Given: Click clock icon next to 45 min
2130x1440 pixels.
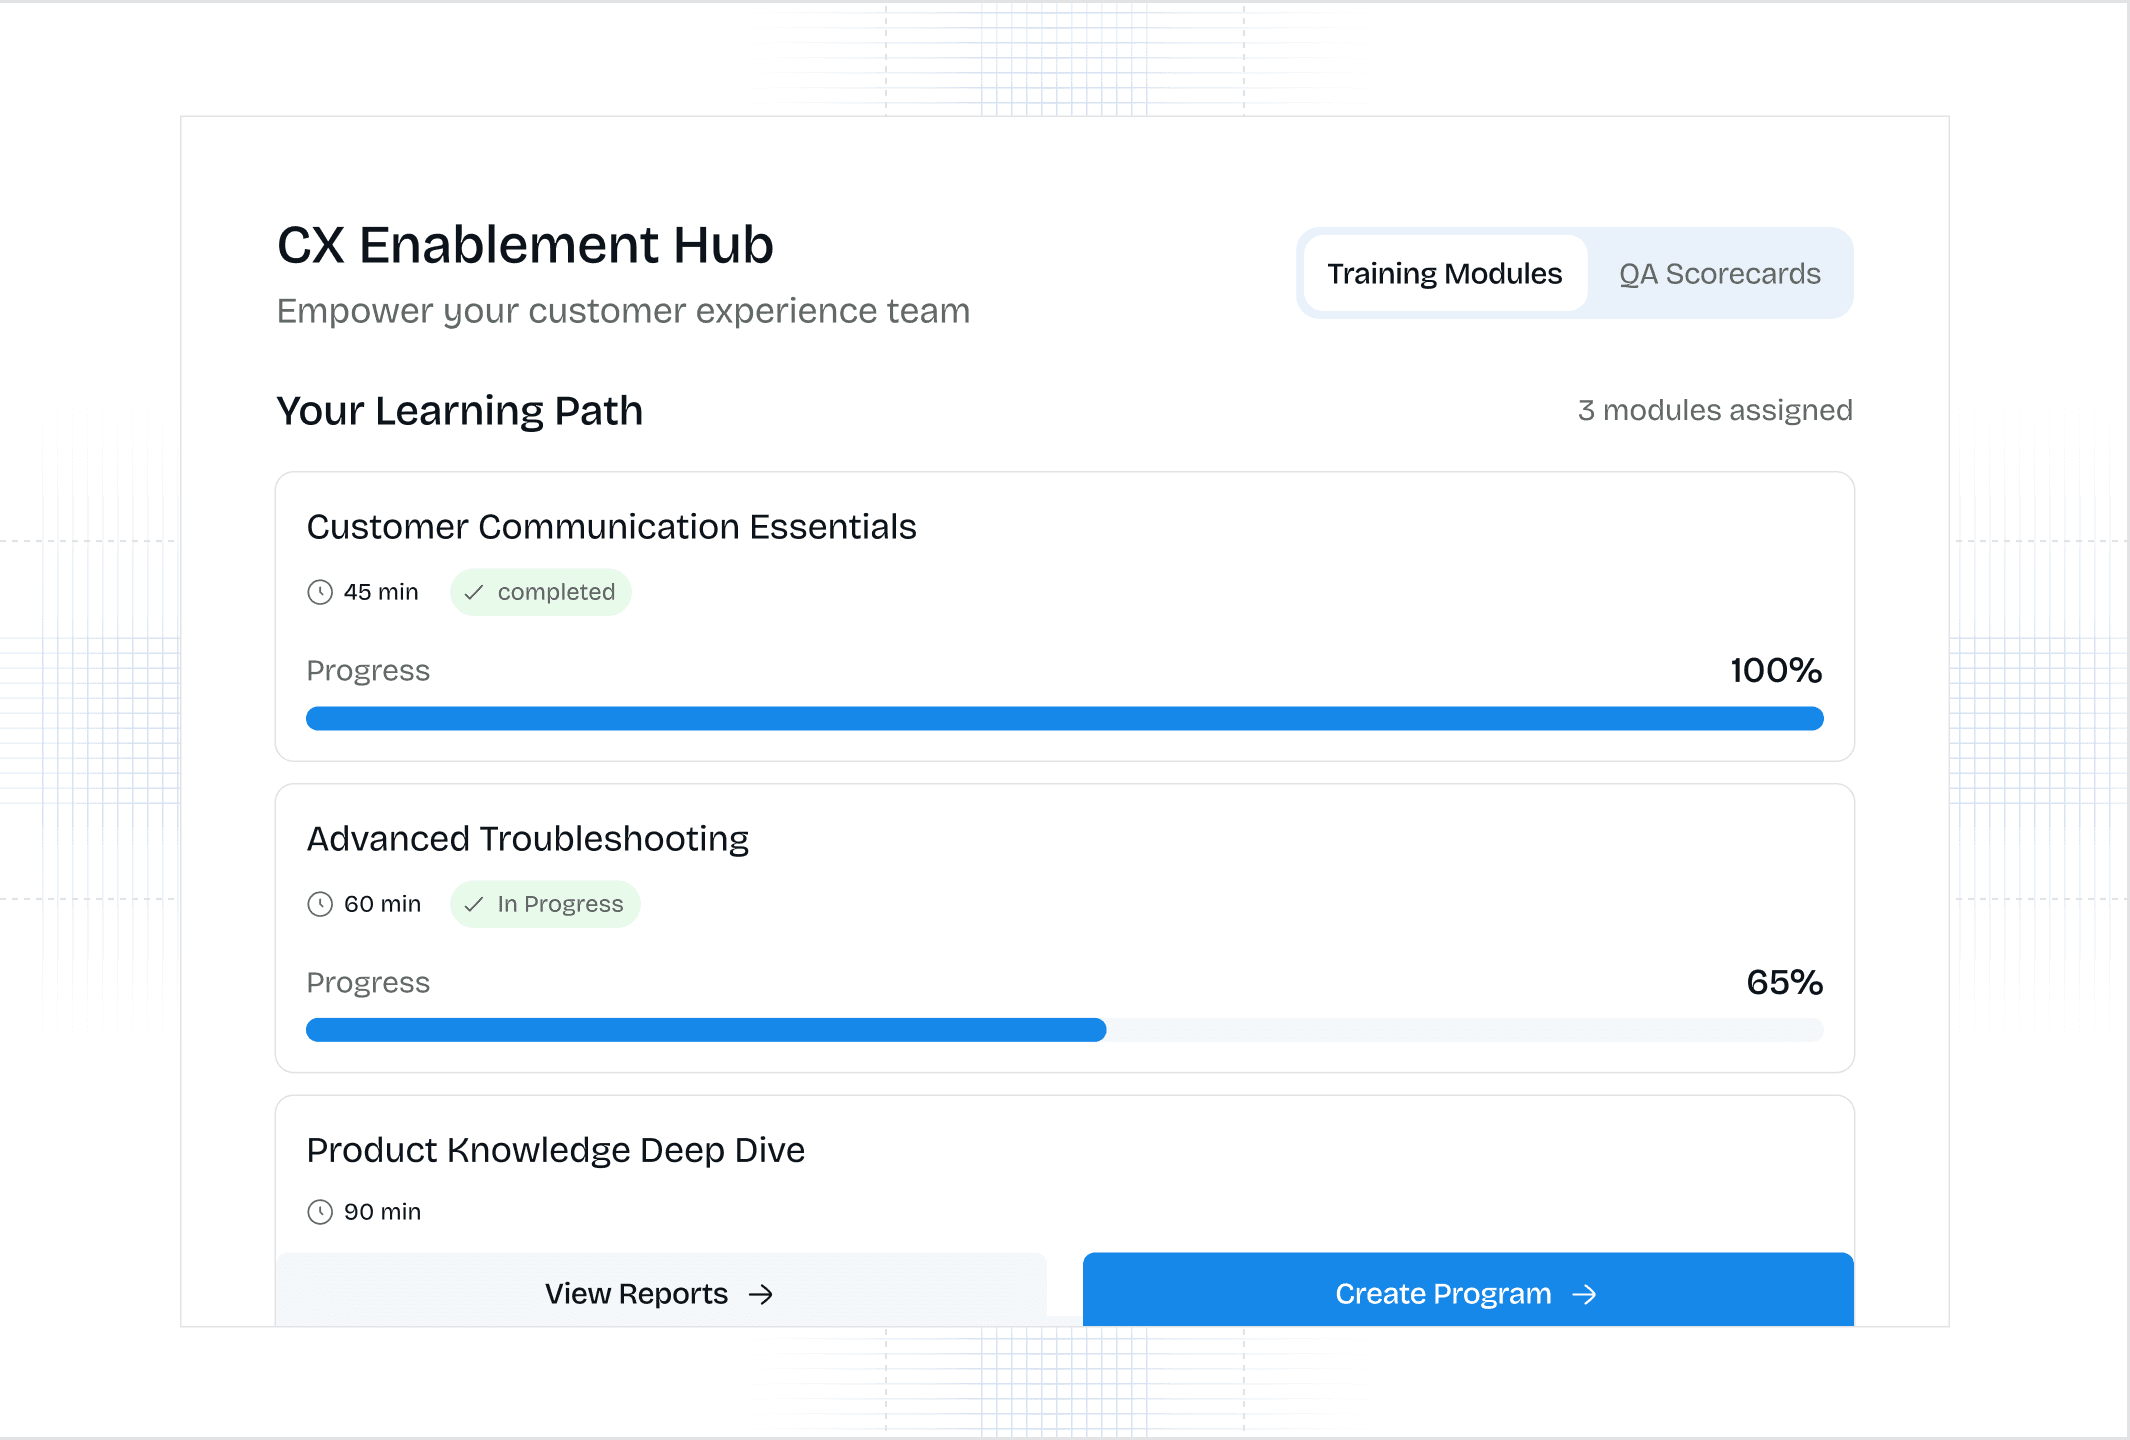Looking at the screenshot, I should 320,592.
